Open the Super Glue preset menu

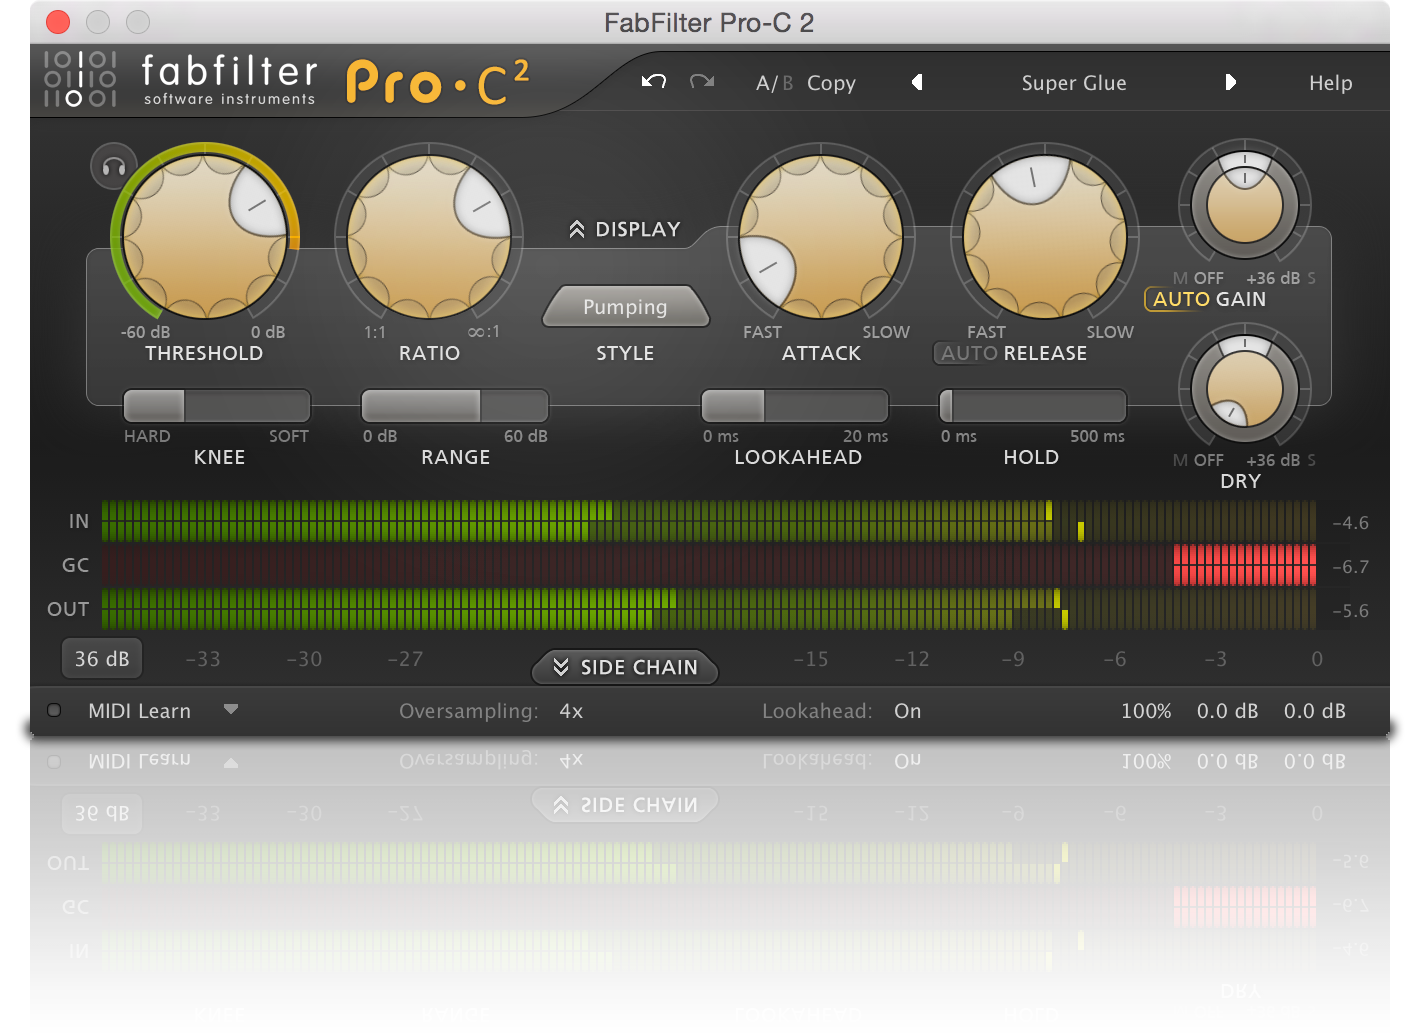pyautogui.click(x=1074, y=83)
